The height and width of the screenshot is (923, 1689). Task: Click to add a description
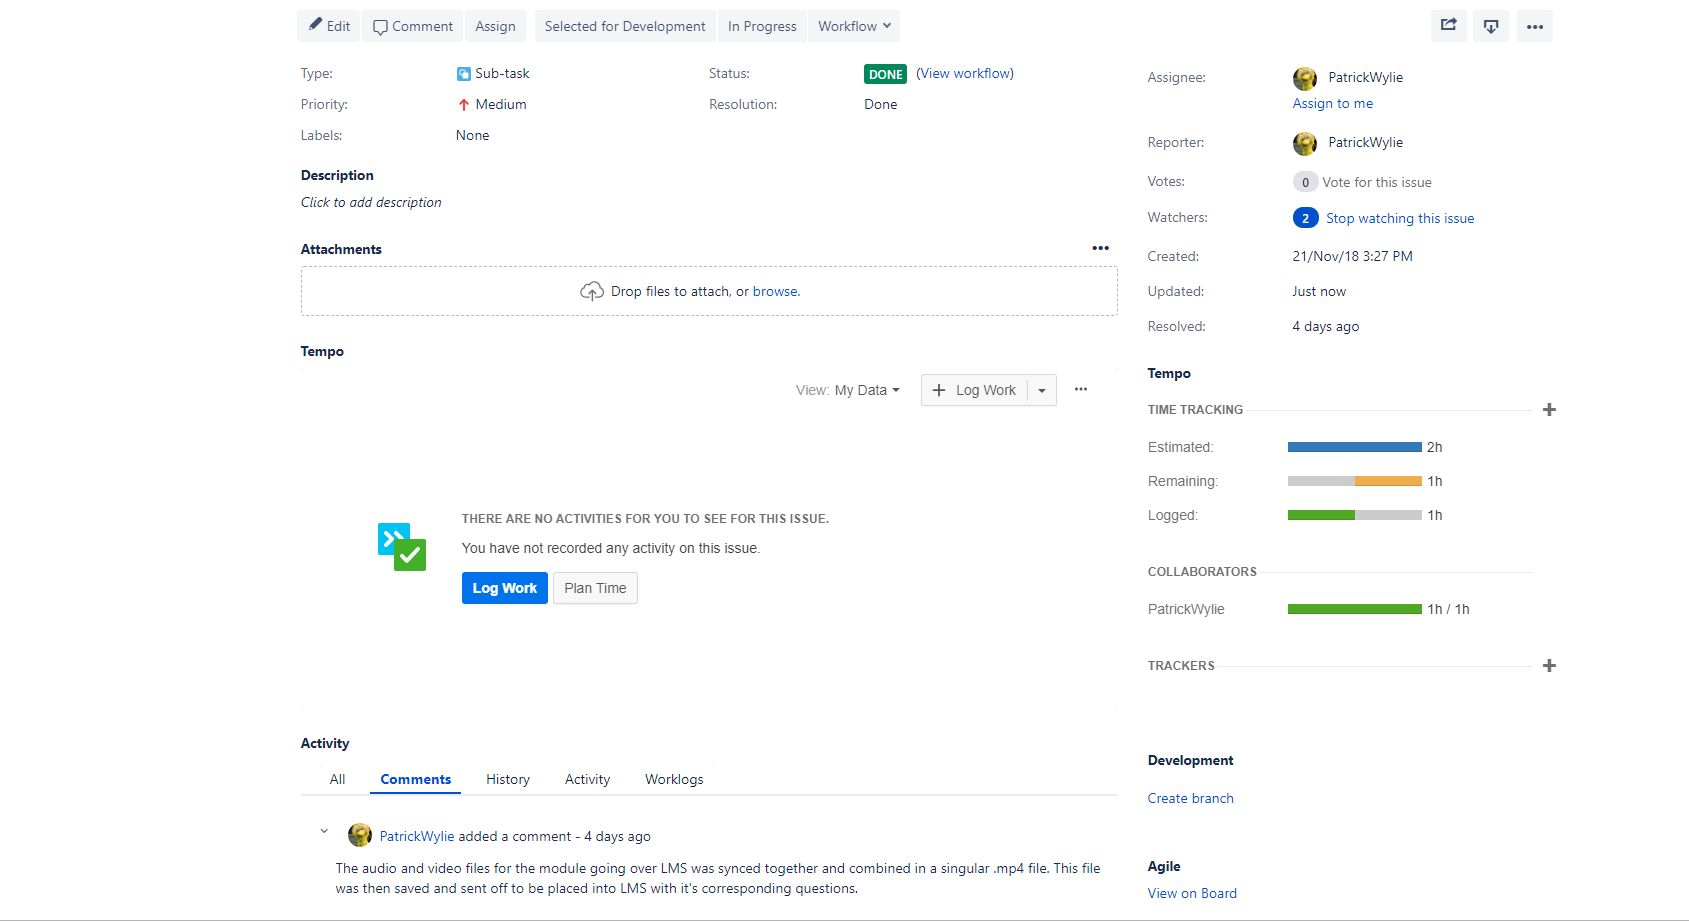[x=371, y=203]
